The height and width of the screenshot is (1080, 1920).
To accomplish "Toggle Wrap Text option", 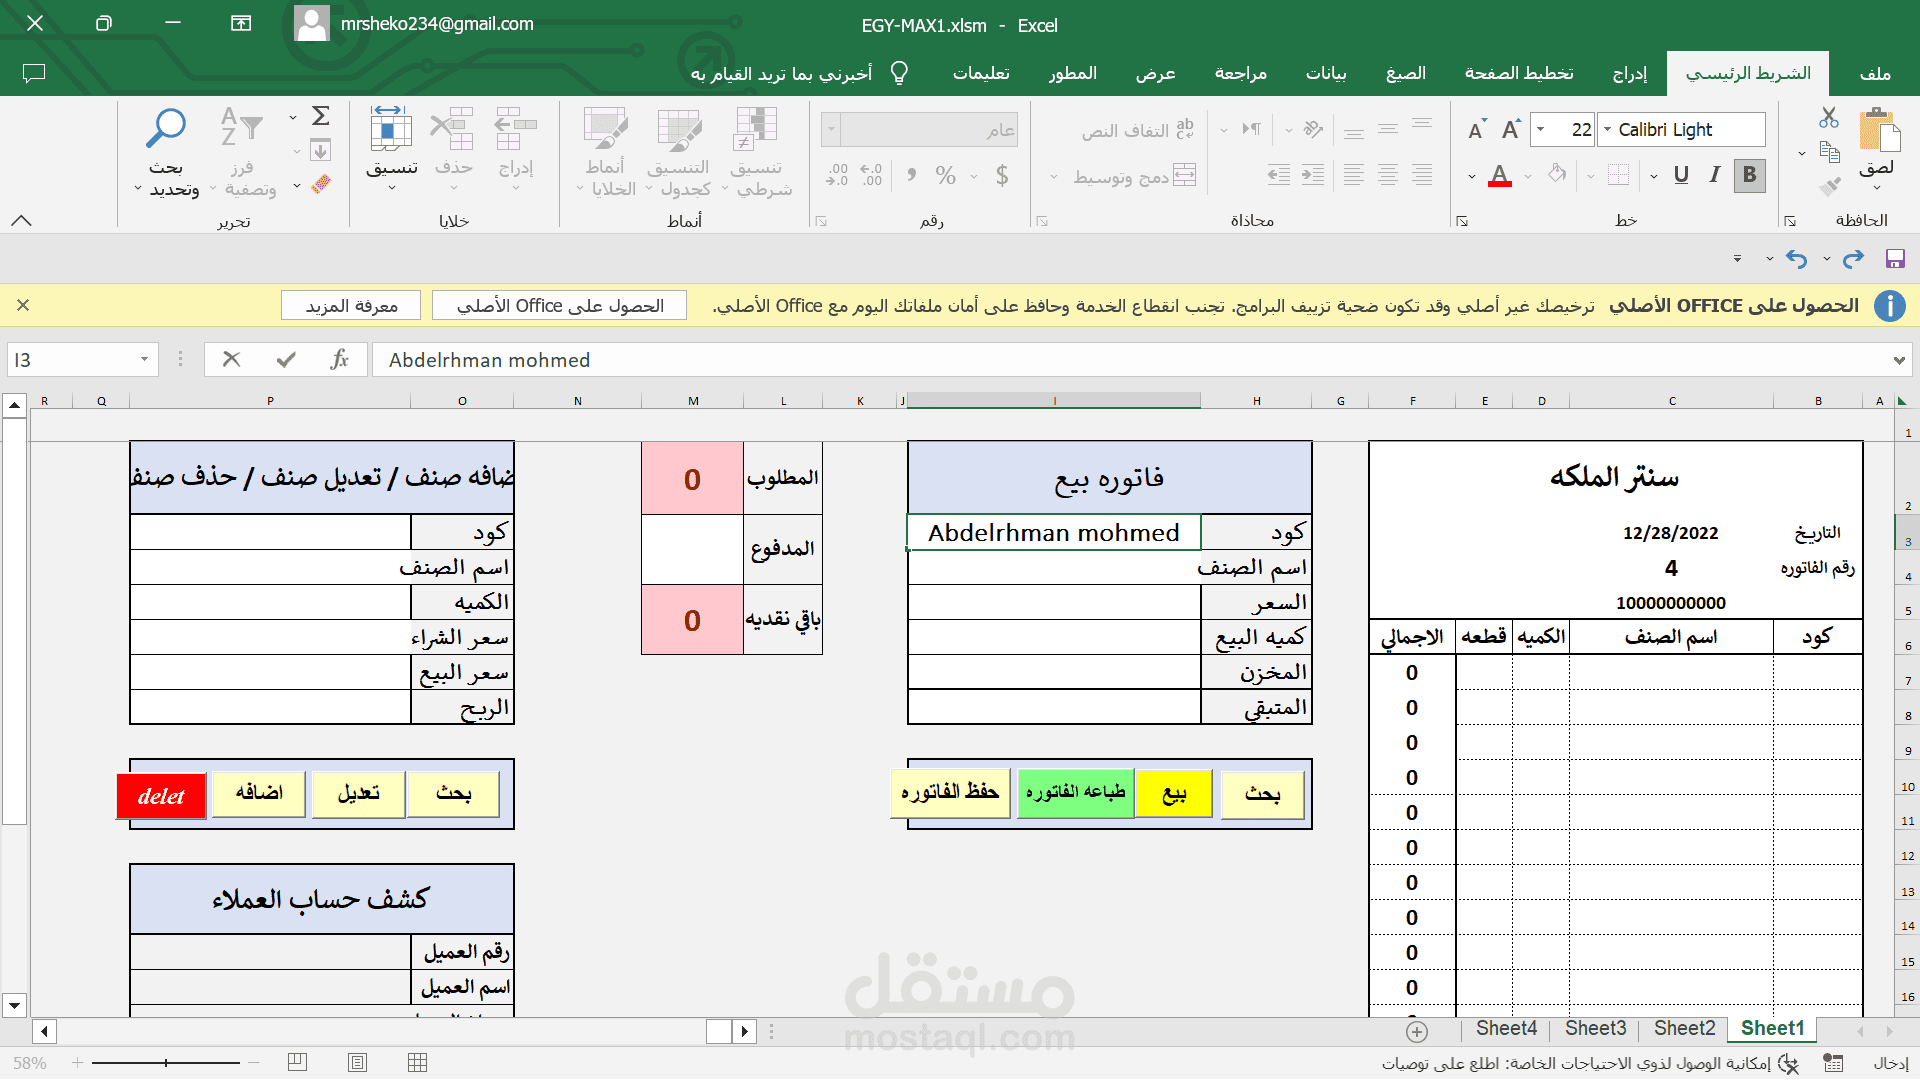I will (x=1137, y=130).
